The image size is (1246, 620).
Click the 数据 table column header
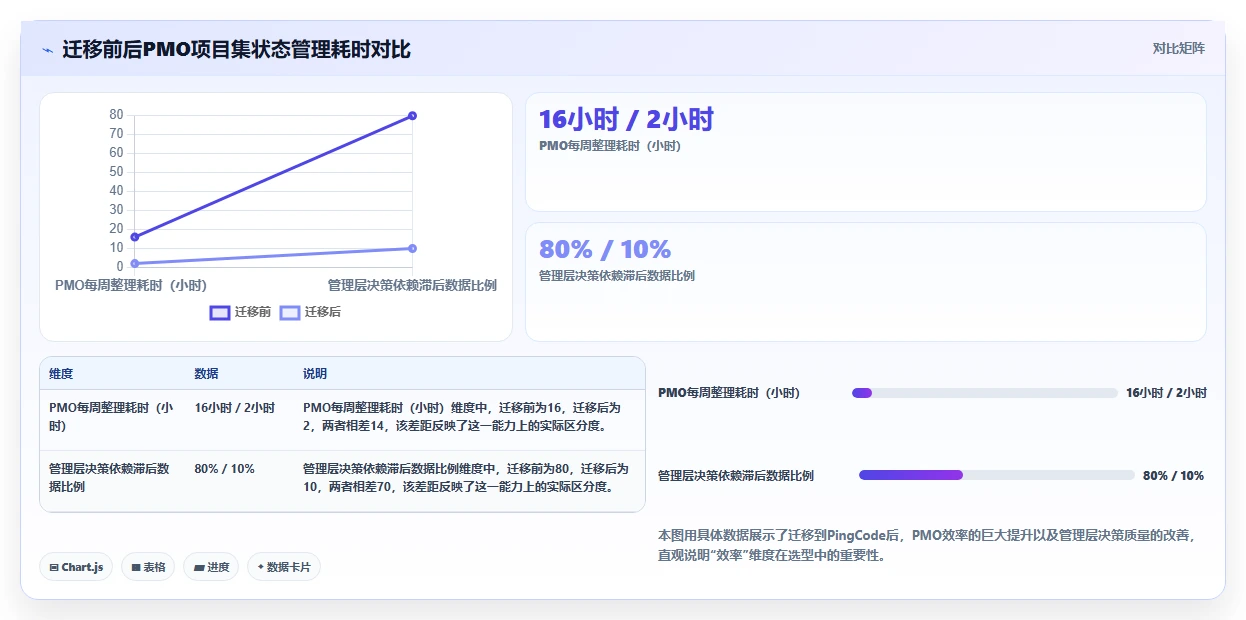click(206, 374)
